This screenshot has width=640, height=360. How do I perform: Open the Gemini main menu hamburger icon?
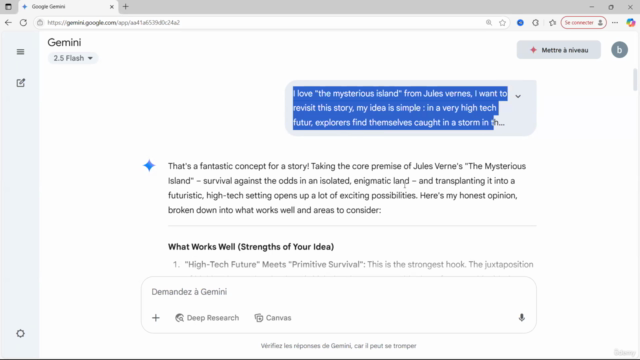pyautogui.click(x=20, y=52)
